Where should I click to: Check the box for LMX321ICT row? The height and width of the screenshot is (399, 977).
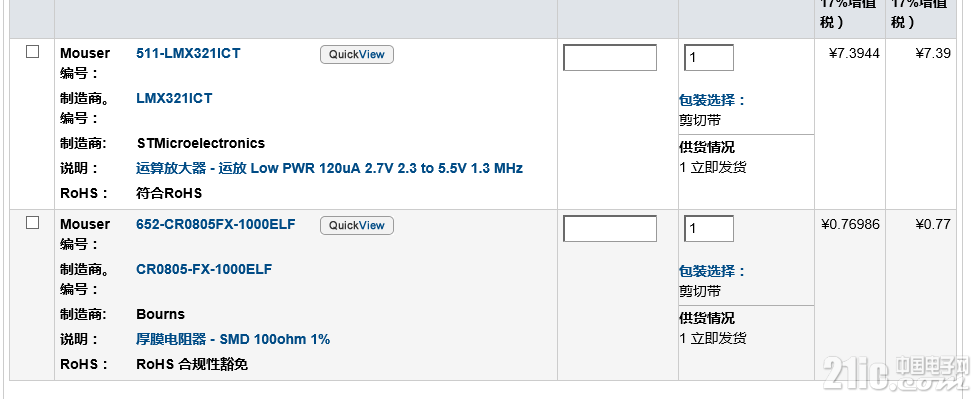point(32,52)
